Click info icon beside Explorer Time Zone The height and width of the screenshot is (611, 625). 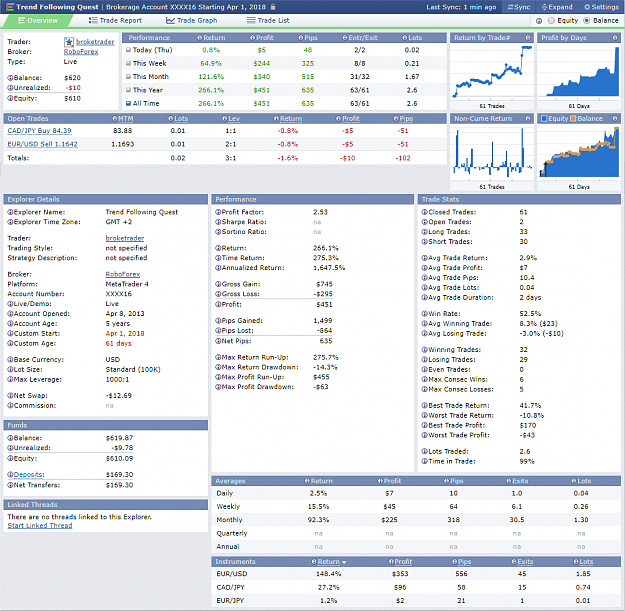[10, 222]
